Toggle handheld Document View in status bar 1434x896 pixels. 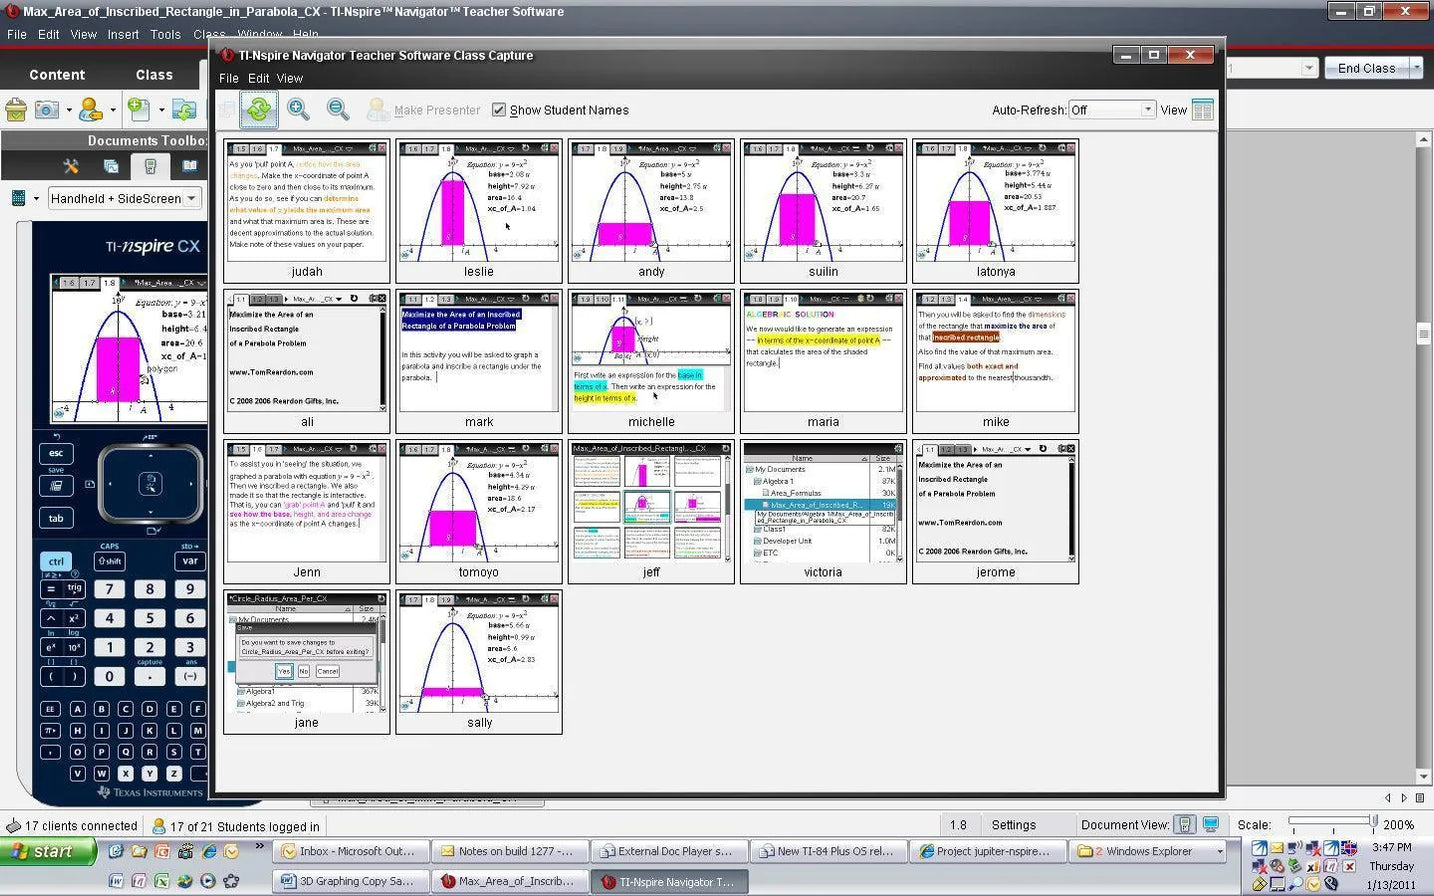[1185, 825]
